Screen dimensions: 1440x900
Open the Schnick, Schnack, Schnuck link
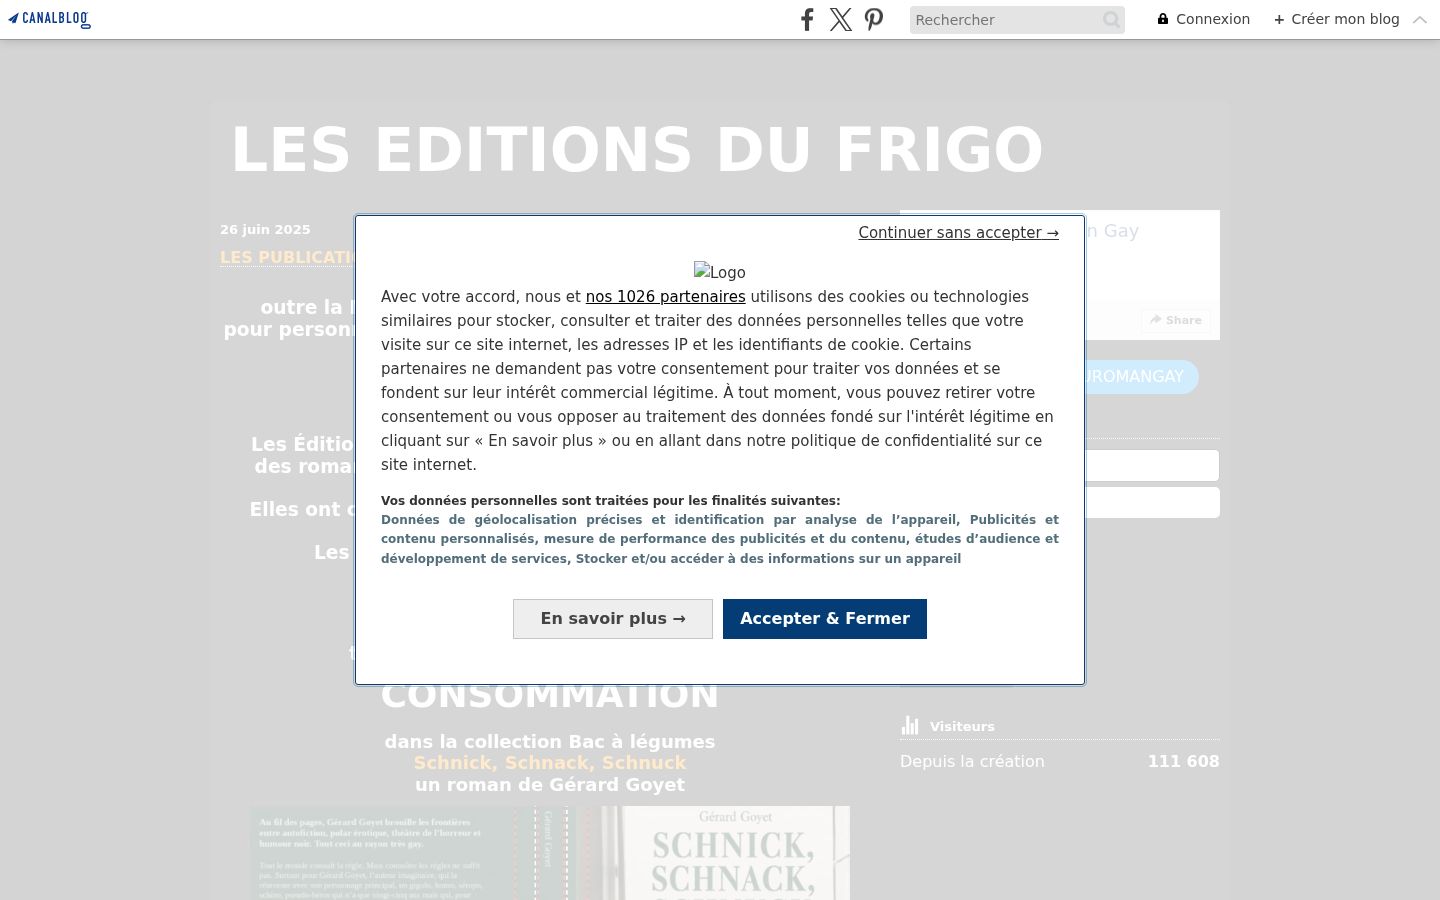(550, 763)
